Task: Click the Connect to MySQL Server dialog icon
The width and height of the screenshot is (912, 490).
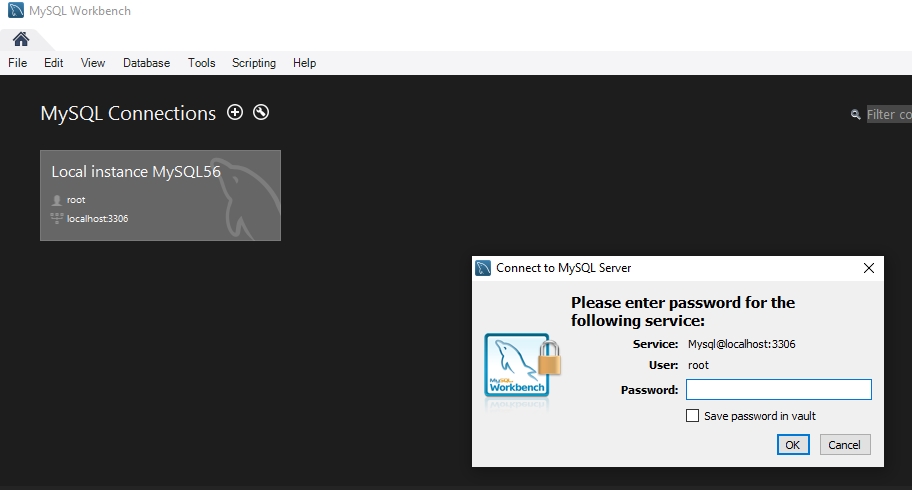Action: tap(483, 268)
